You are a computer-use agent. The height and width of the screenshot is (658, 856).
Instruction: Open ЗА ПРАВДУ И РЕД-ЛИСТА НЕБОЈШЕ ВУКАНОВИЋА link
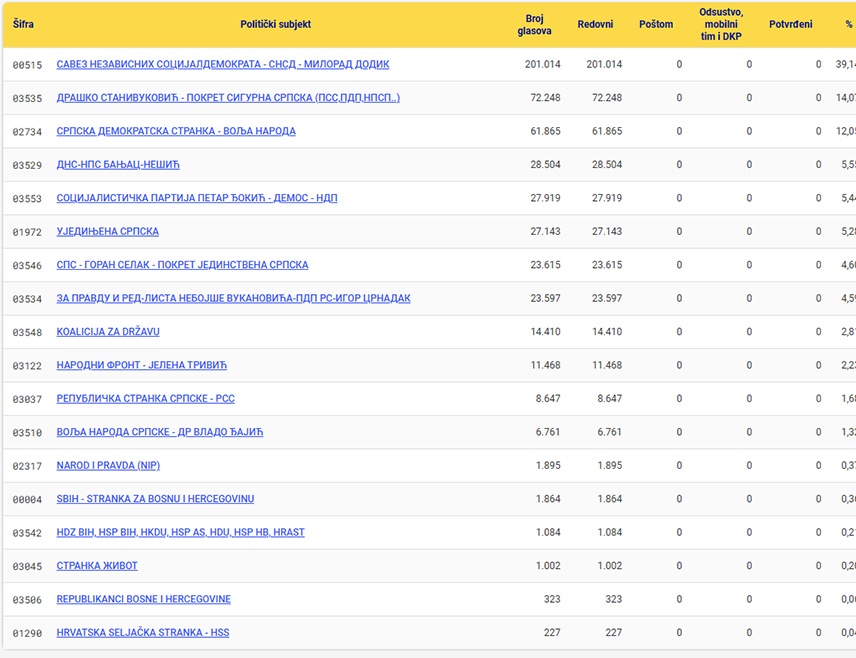[x=233, y=298]
